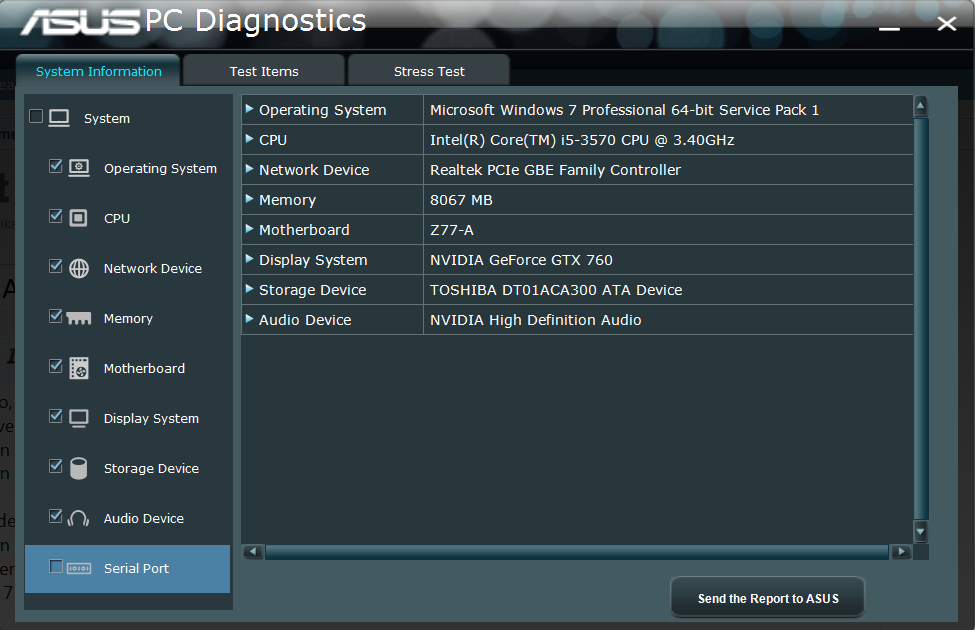Image resolution: width=975 pixels, height=630 pixels.
Task: Select Motherboard label in sidebar list
Action: (144, 368)
